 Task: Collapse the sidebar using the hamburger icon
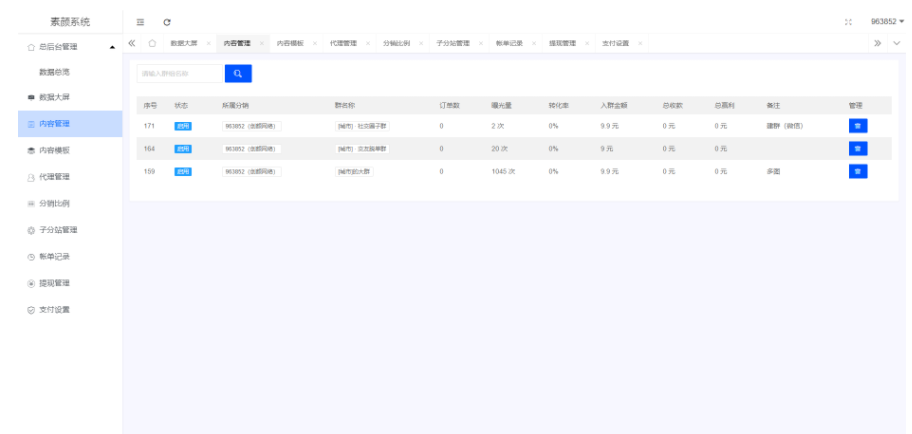[x=141, y=22]
